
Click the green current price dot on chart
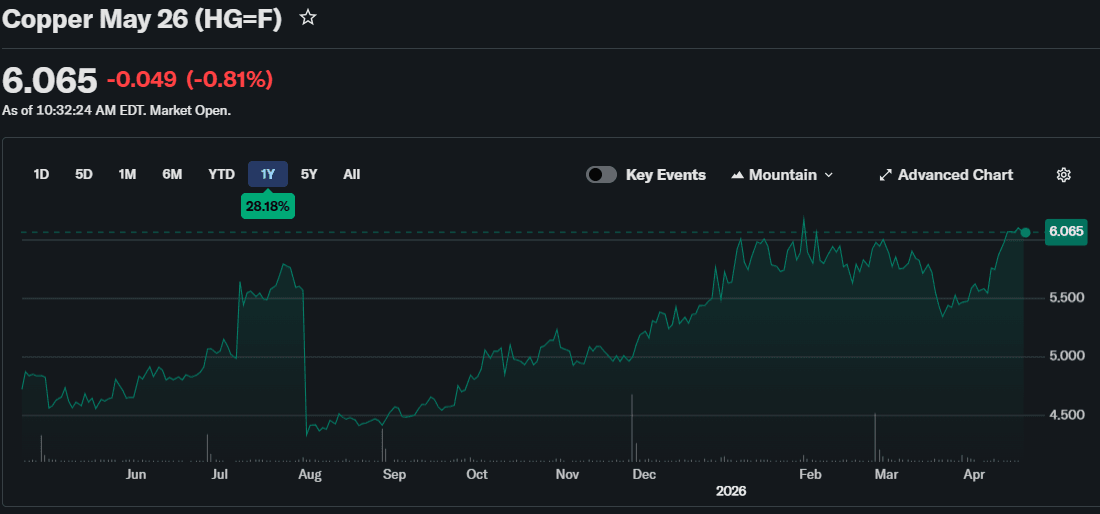(x=1025, y=232)
